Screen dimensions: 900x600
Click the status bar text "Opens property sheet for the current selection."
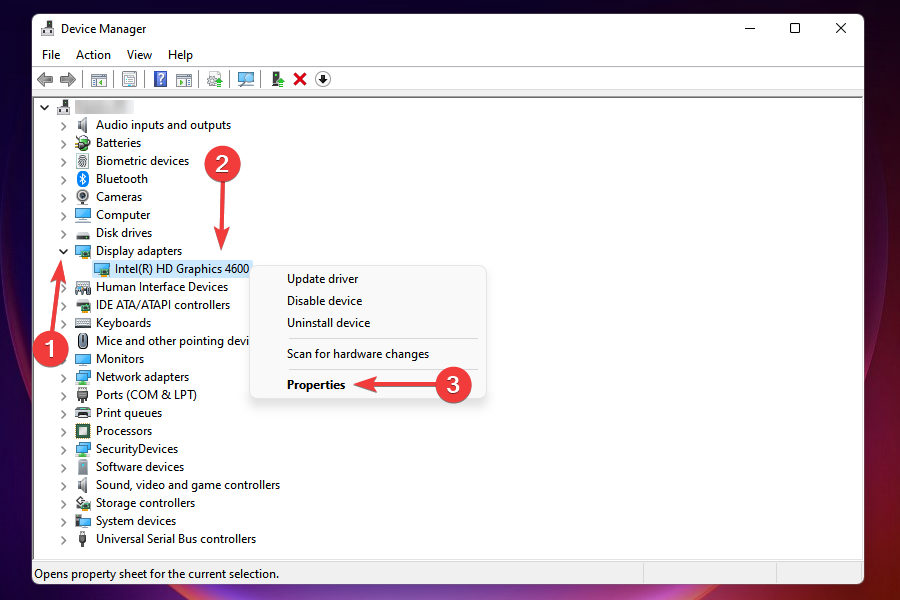point(157,574)
